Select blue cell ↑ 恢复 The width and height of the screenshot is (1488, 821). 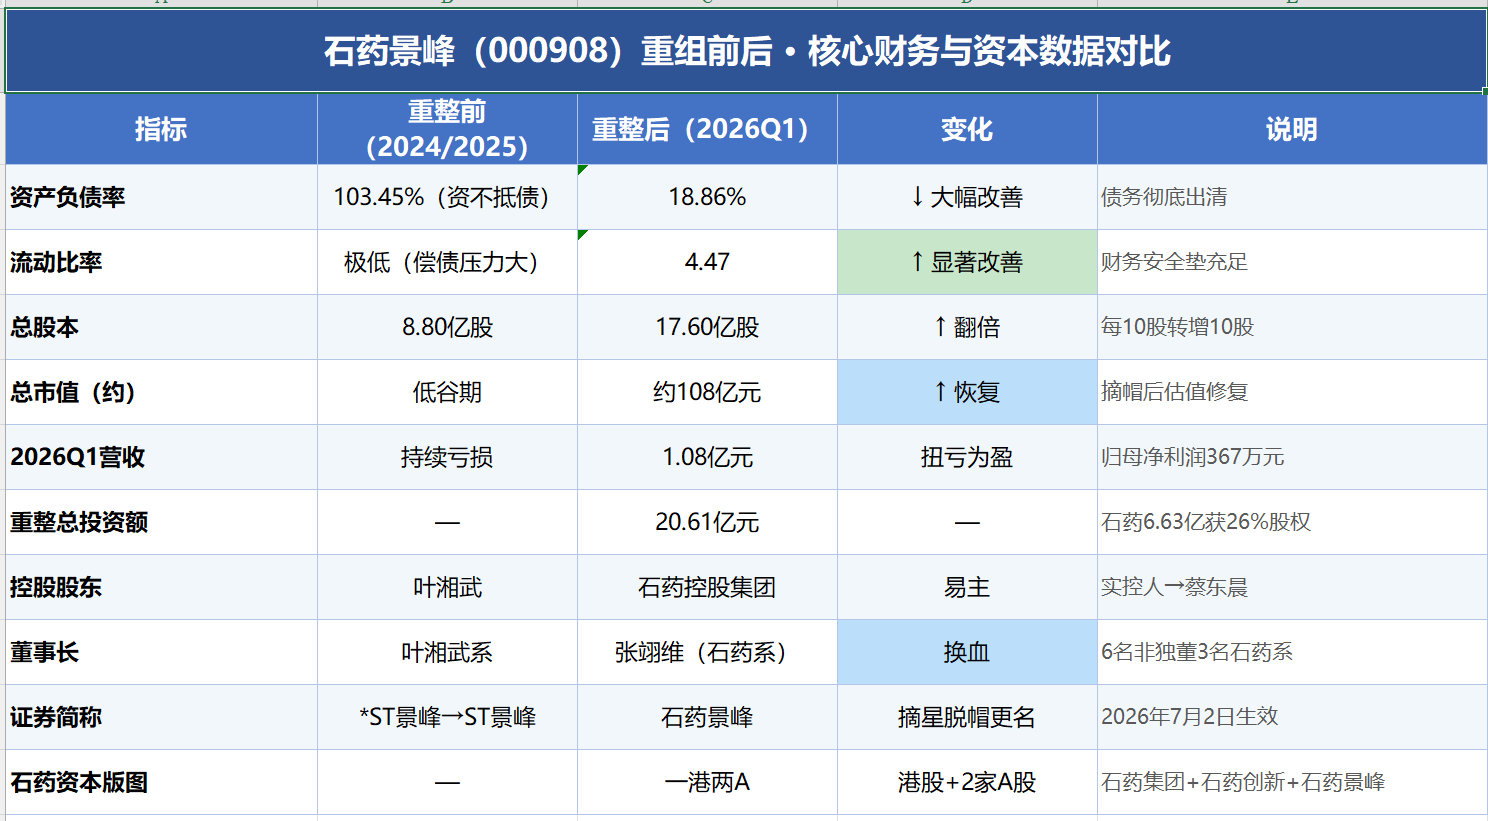[x=967, y=392]
